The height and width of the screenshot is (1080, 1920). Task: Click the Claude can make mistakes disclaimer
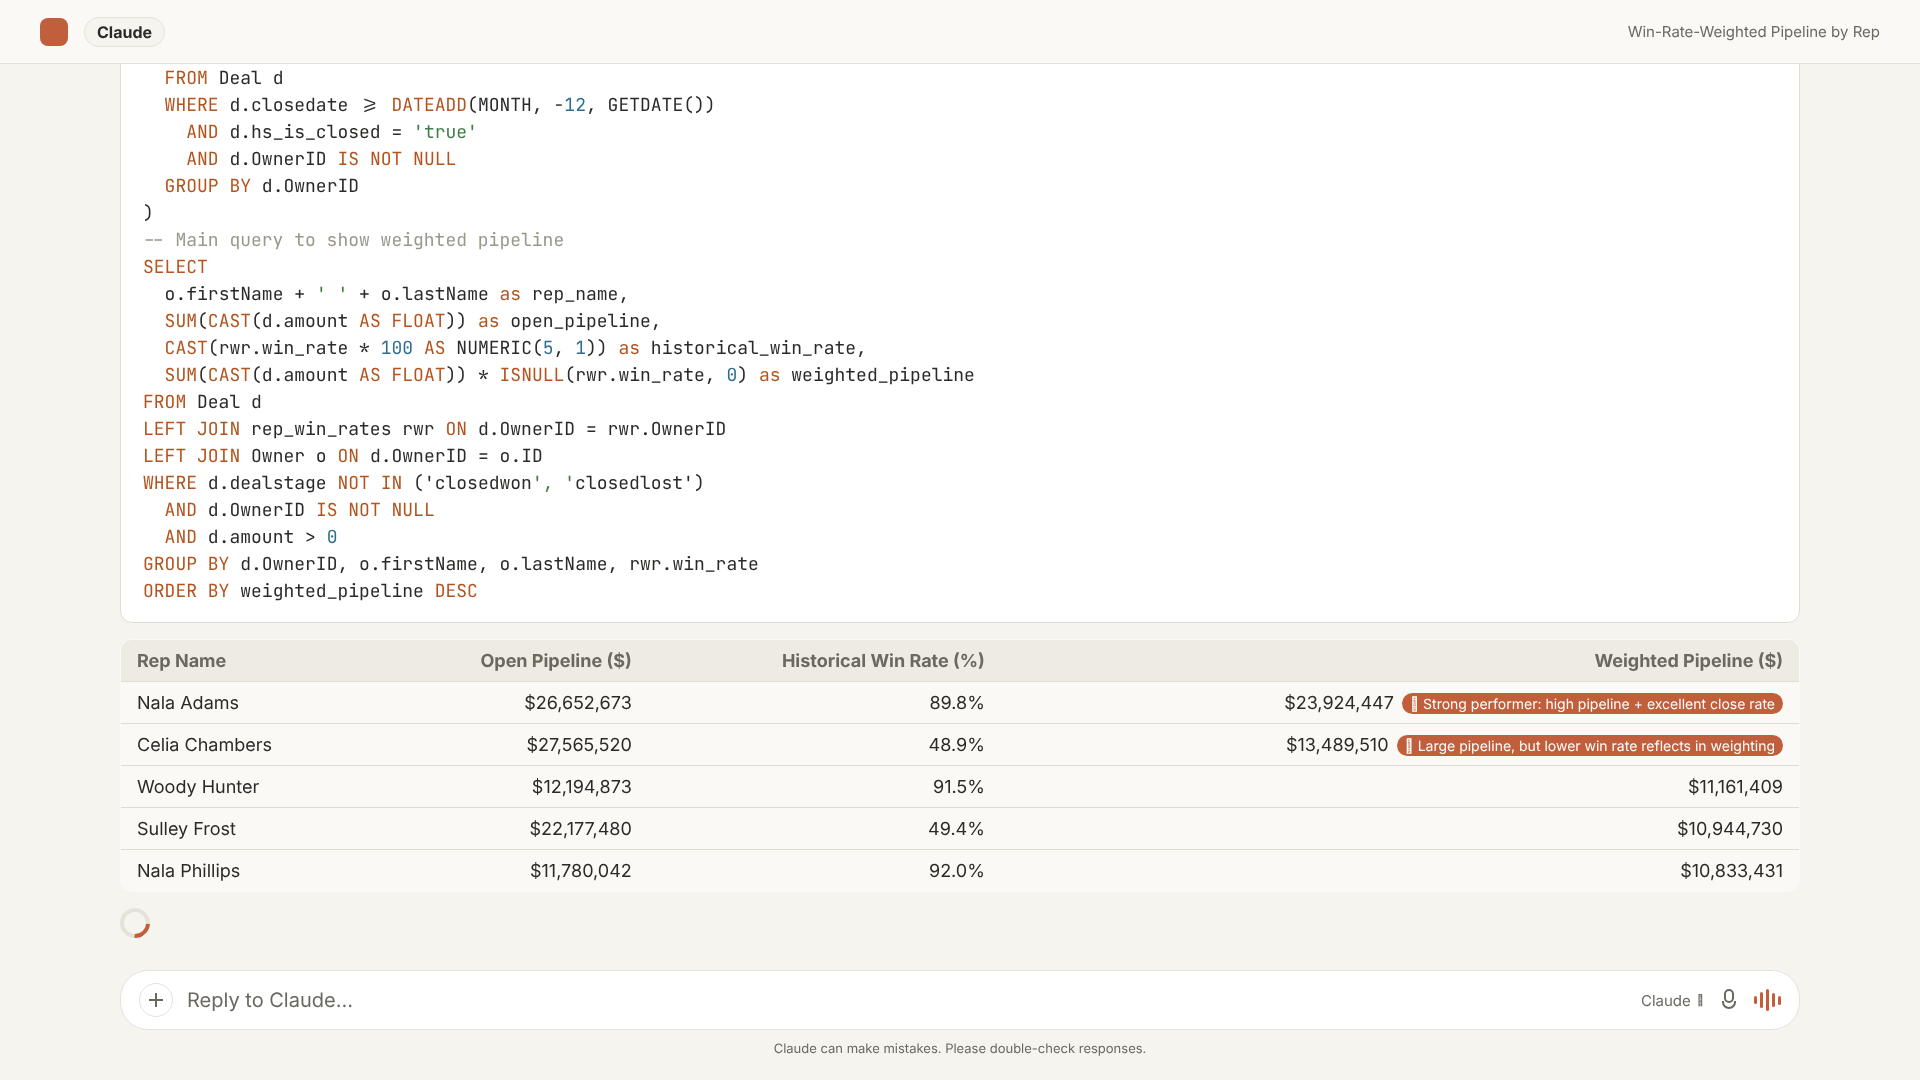(x=960, y=1049)
